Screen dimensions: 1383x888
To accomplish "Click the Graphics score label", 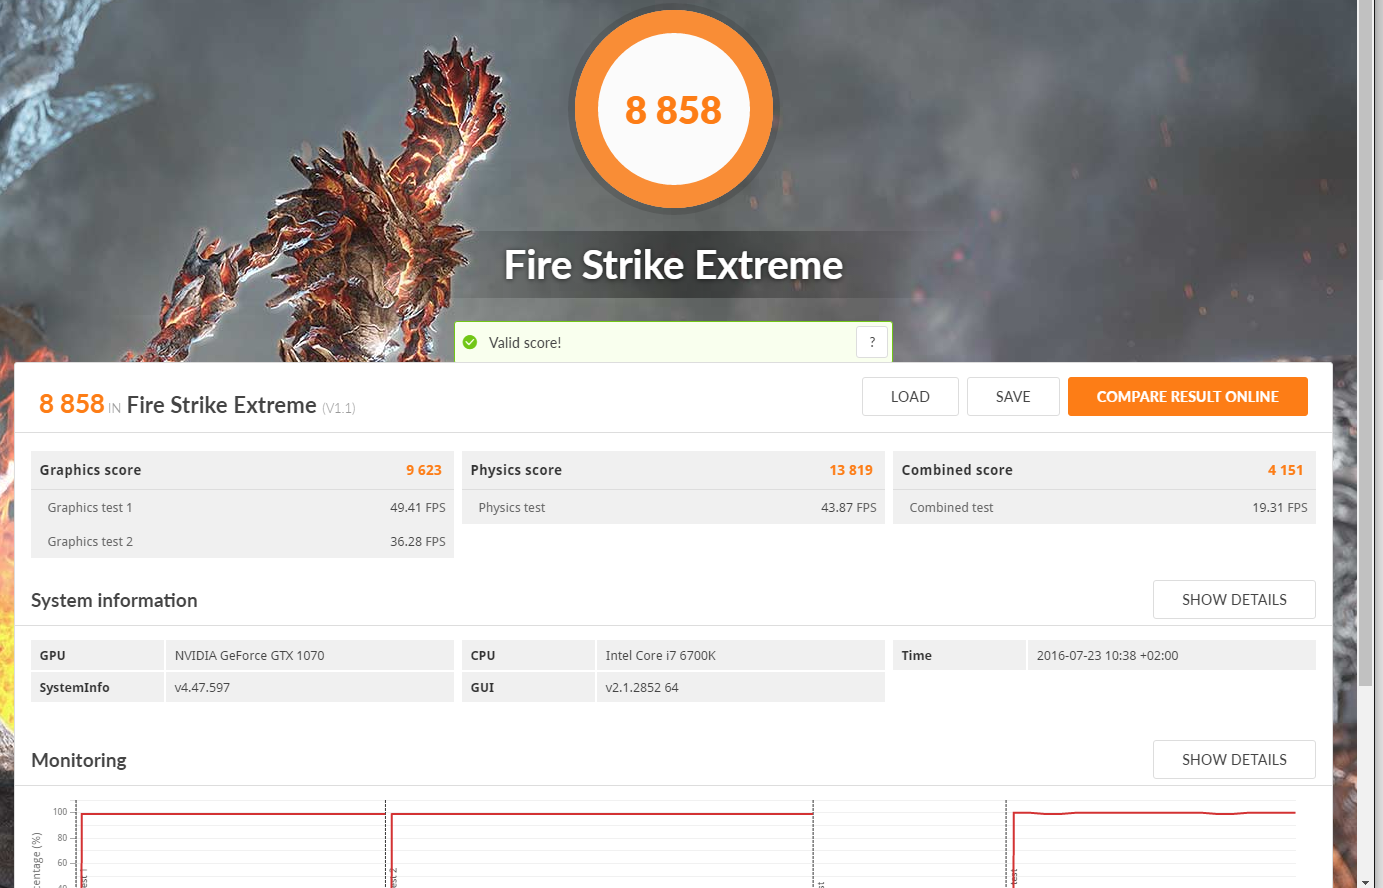I will [90, 470].
